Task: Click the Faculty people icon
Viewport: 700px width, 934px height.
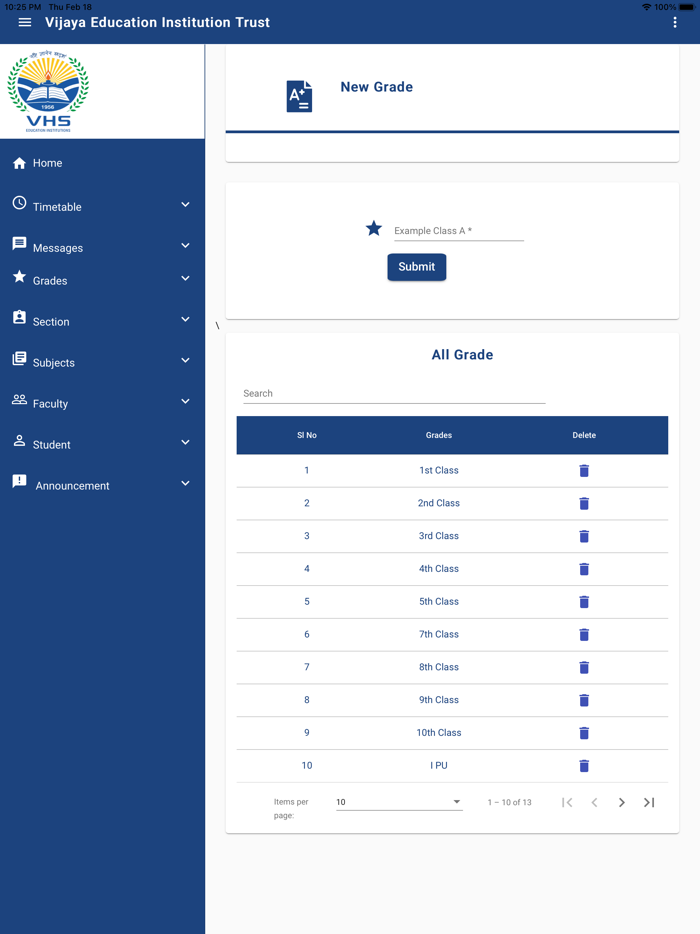Action: click(19, 399)
